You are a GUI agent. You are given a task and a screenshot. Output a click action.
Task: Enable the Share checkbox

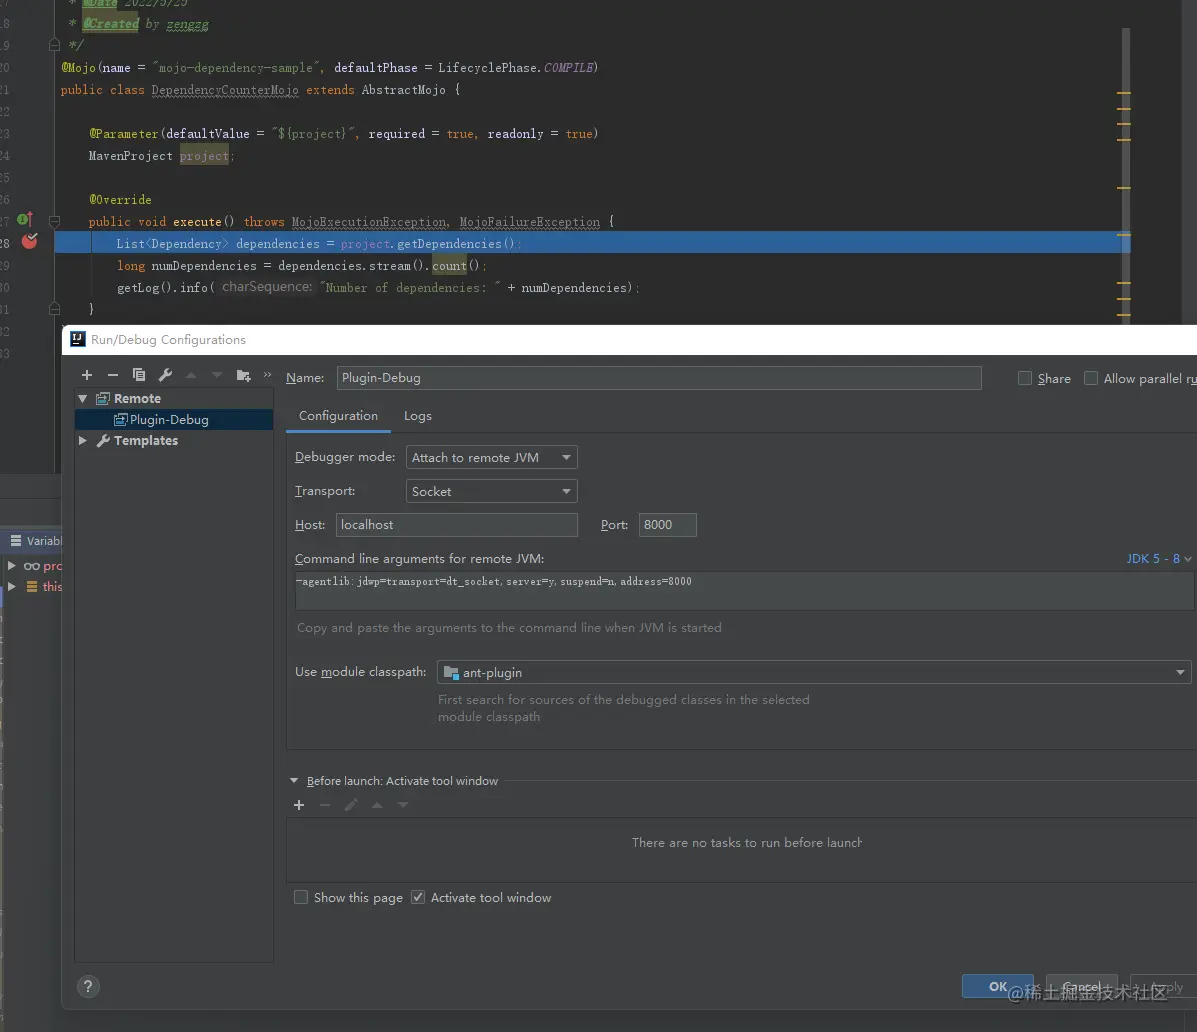pyautogui.click(x=1024, y=377)
